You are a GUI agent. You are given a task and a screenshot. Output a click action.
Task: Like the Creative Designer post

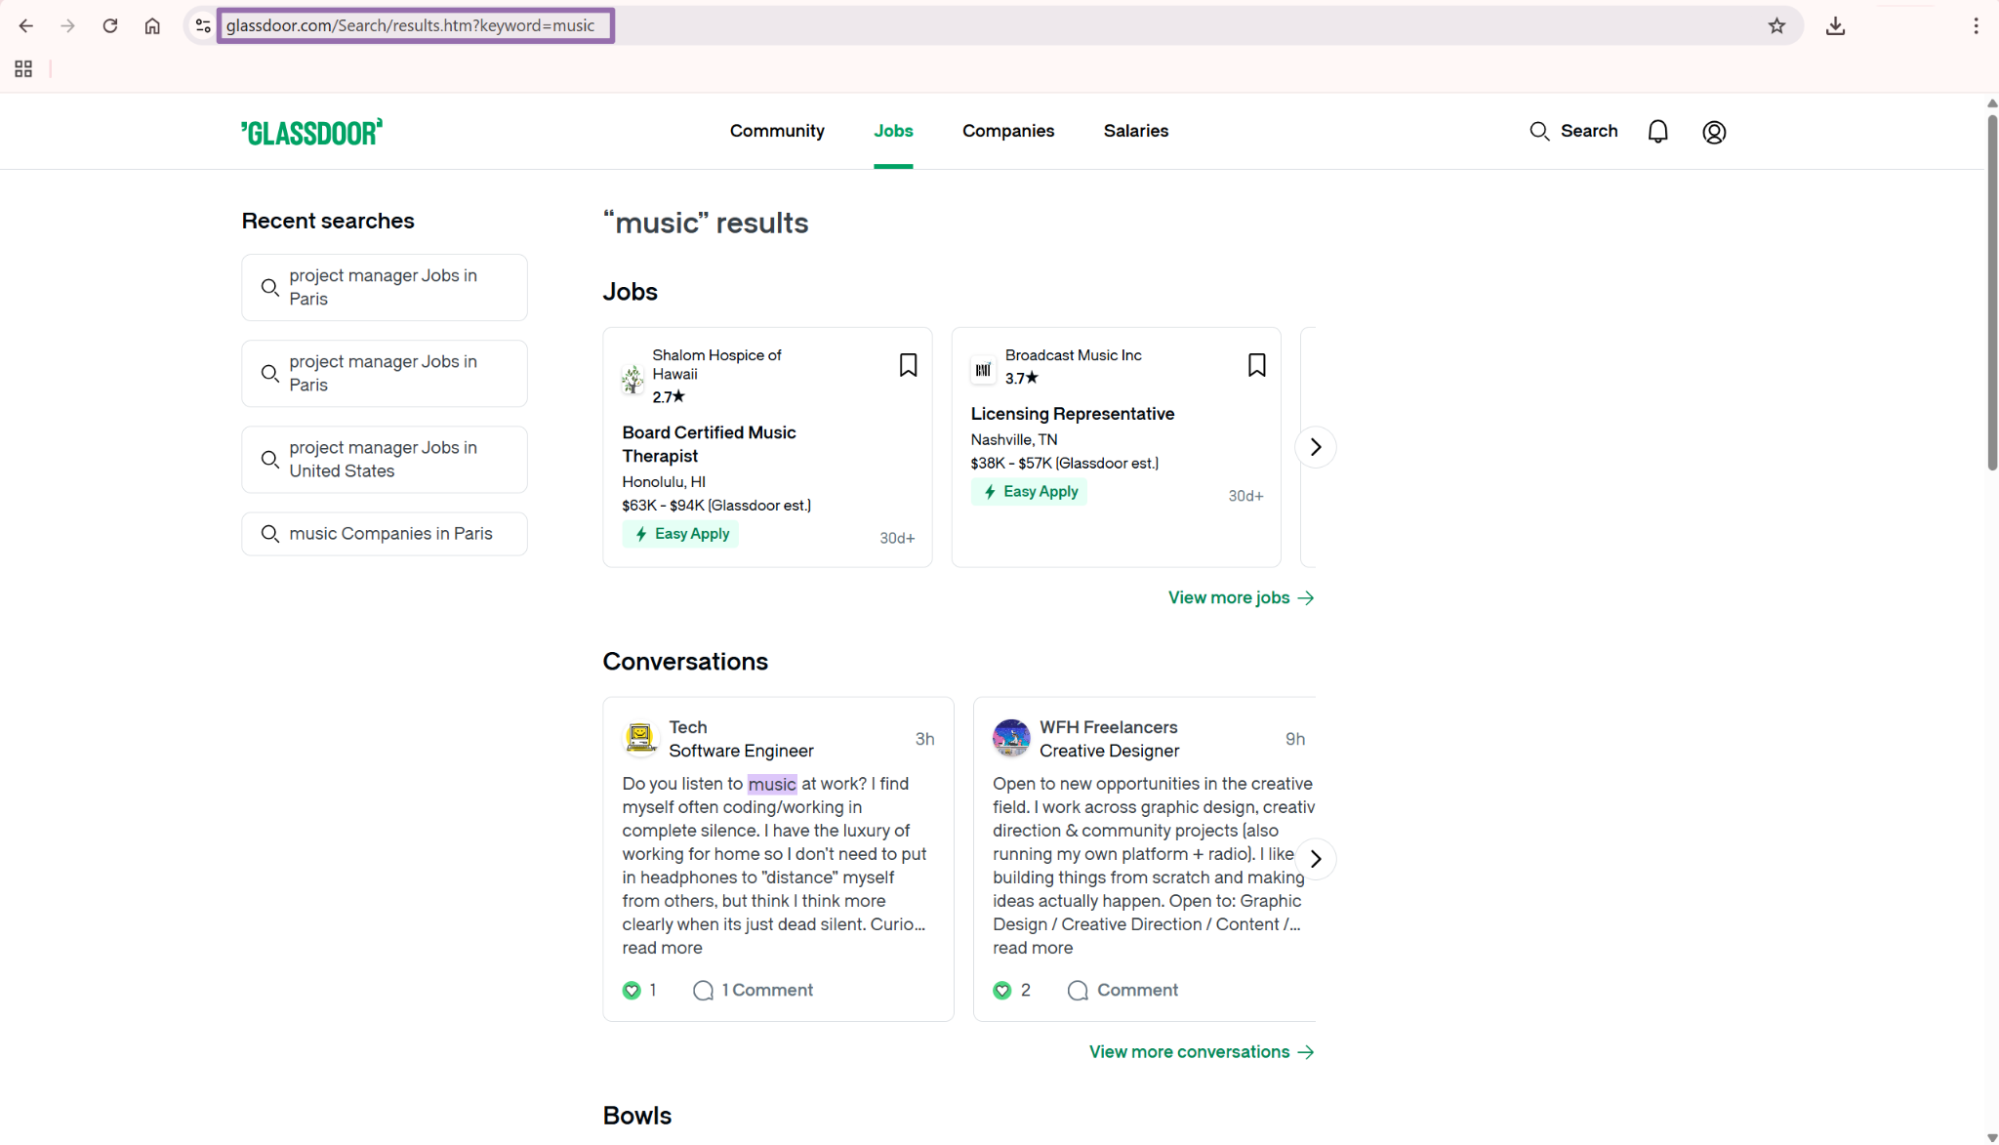tap(1002, 990)
